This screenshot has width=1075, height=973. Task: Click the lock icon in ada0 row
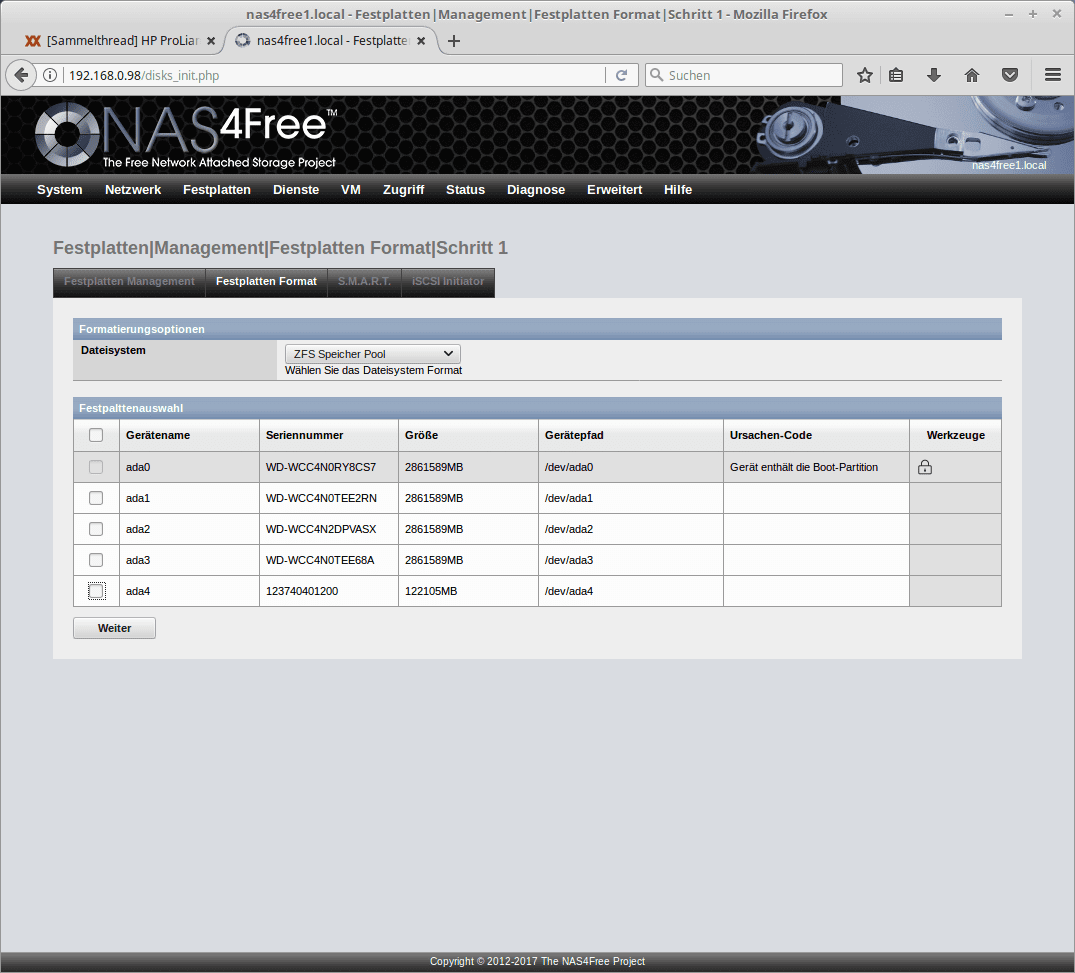pos(925,468)
